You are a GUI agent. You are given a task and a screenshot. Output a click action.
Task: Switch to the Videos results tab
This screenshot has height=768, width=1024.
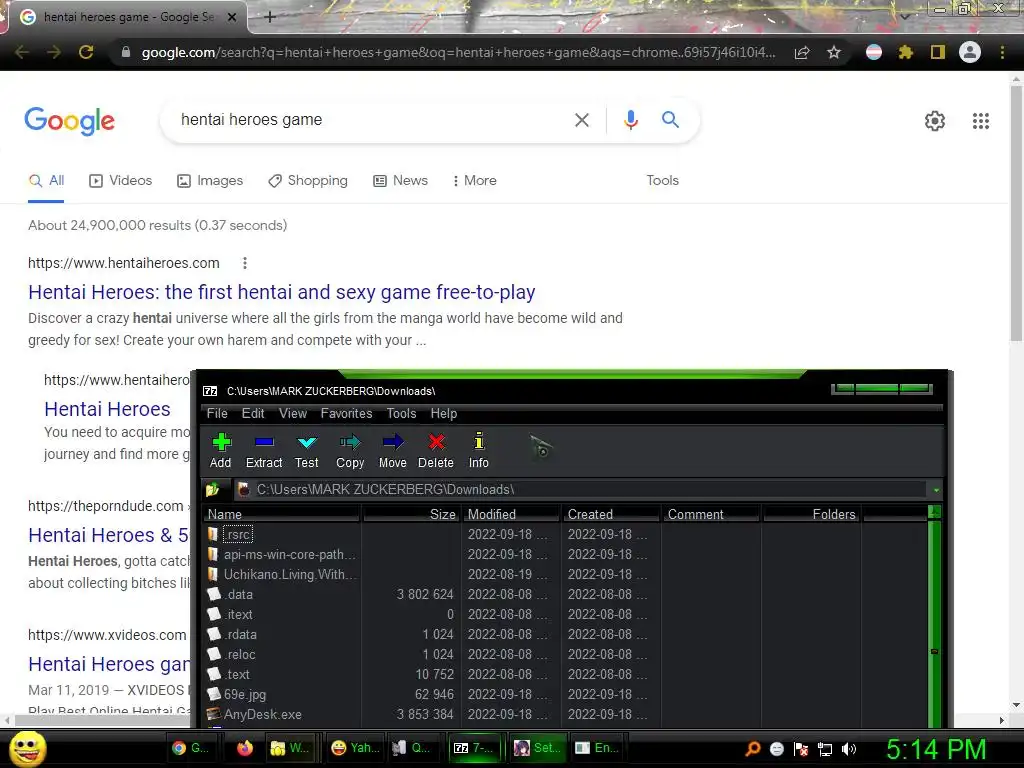(x=121, y=181)
